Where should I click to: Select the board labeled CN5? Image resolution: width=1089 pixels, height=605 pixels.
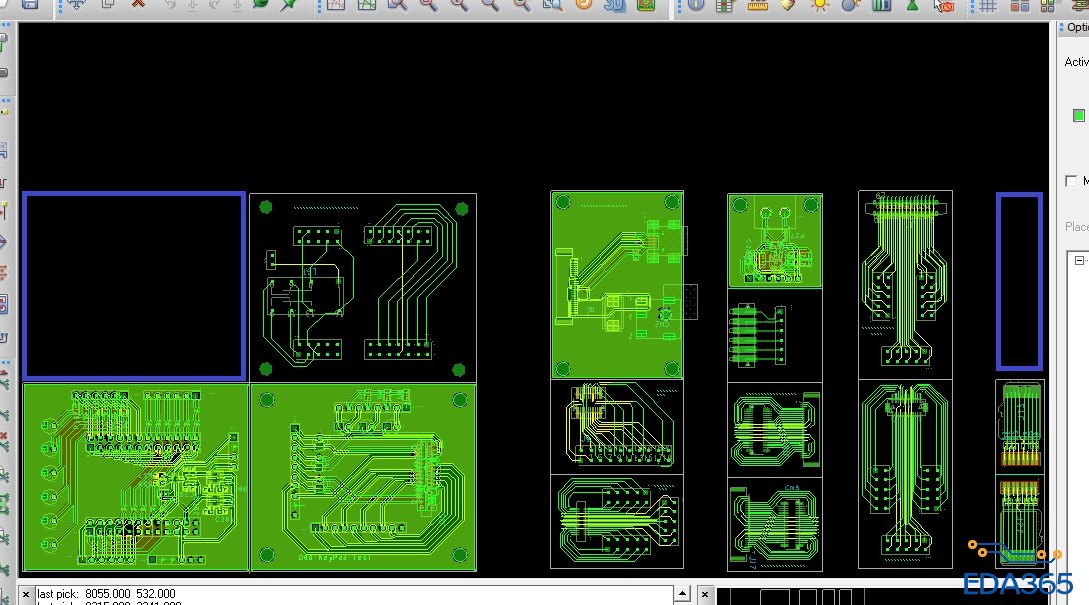tap(774, 524)
